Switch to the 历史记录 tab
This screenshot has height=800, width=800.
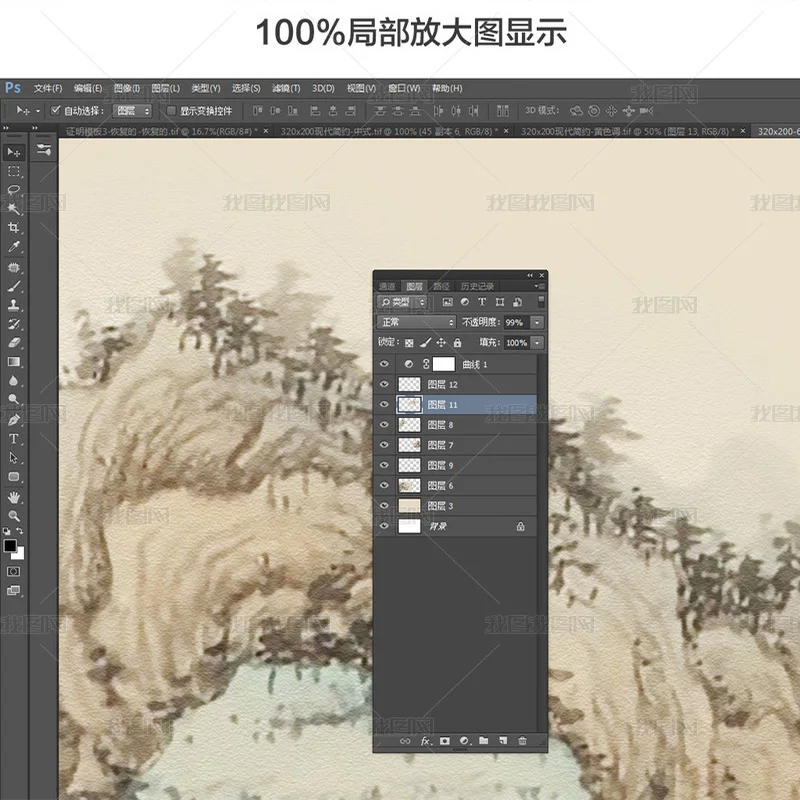click(477, 286)
